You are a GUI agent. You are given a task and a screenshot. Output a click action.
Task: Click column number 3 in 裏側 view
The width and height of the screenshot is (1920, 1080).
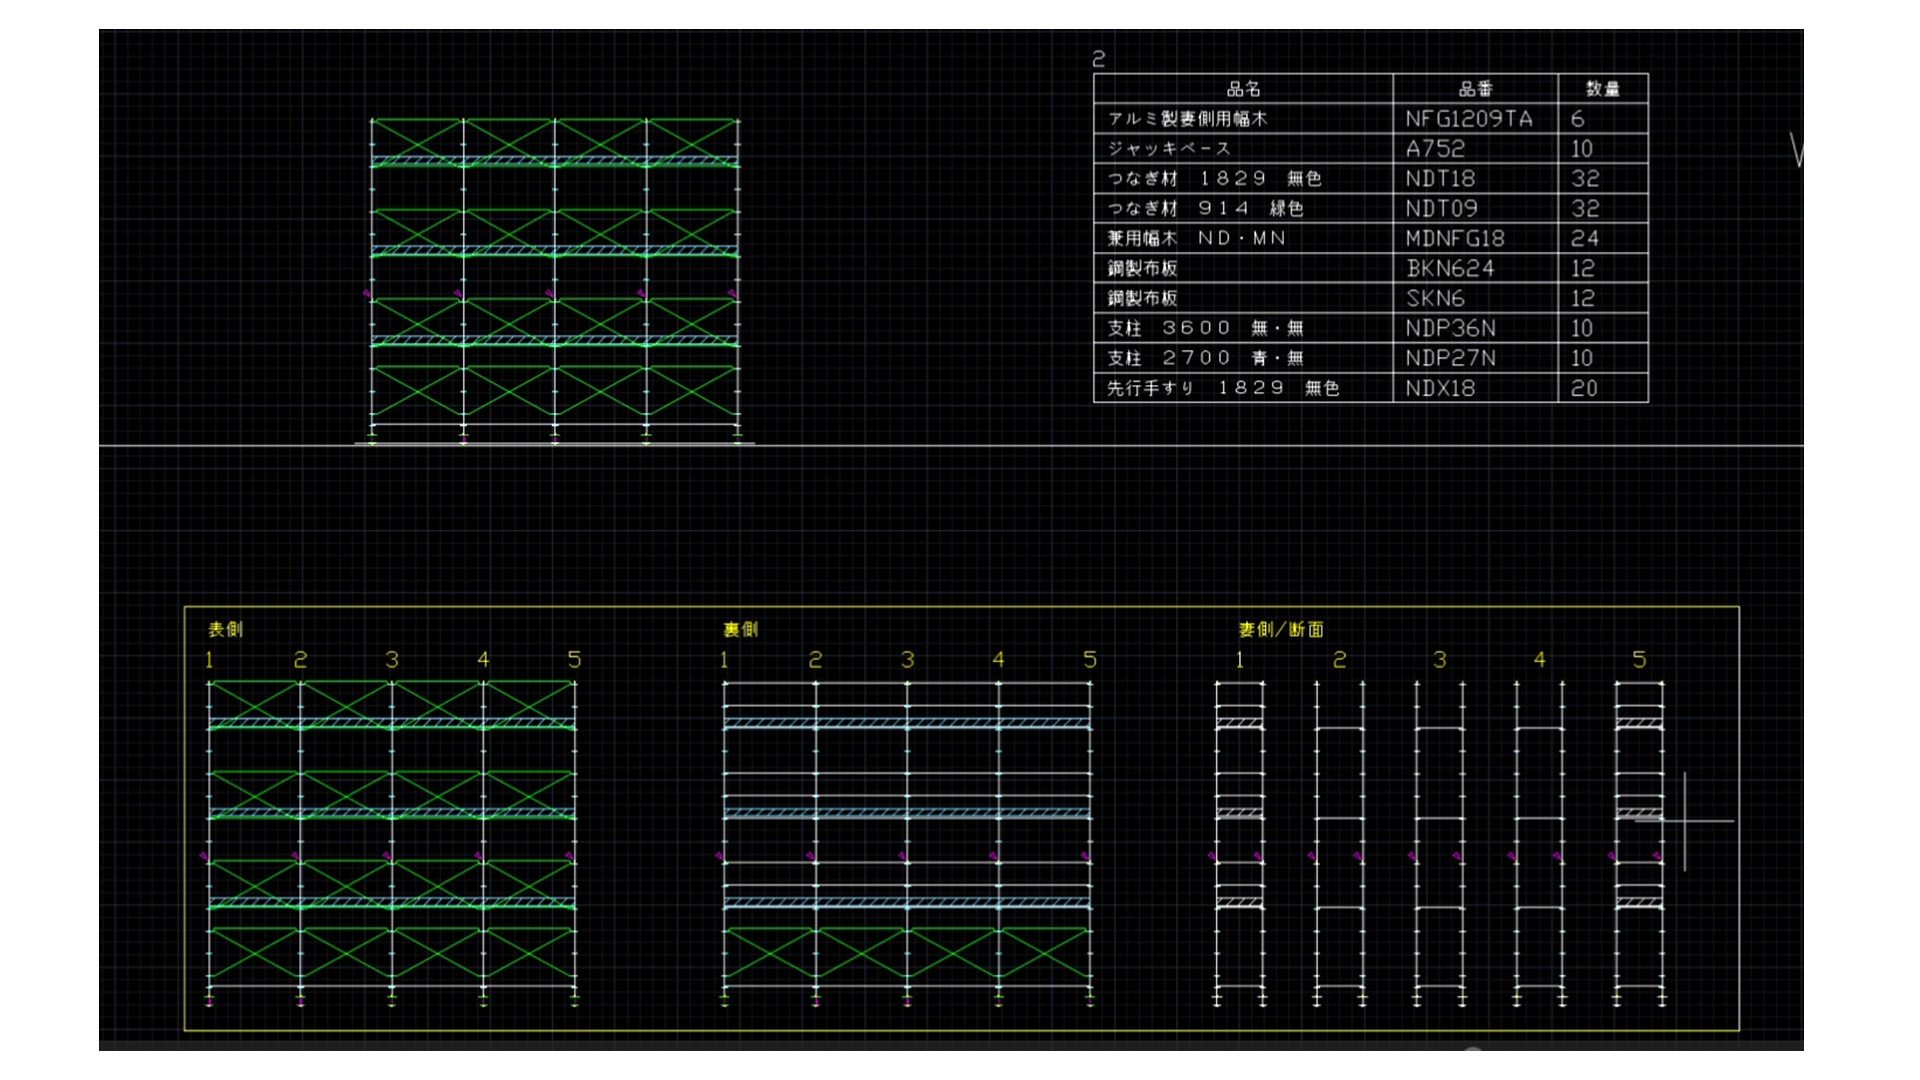pos(907,660)
